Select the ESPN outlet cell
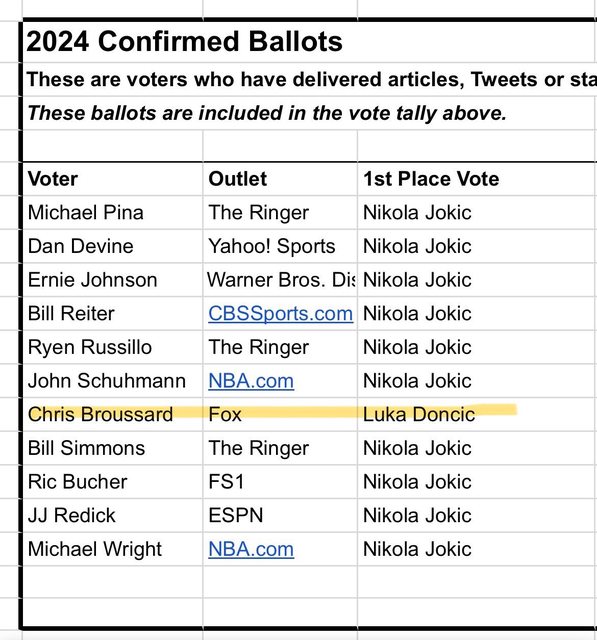The image size is (597, 640). tap(280, 515)
